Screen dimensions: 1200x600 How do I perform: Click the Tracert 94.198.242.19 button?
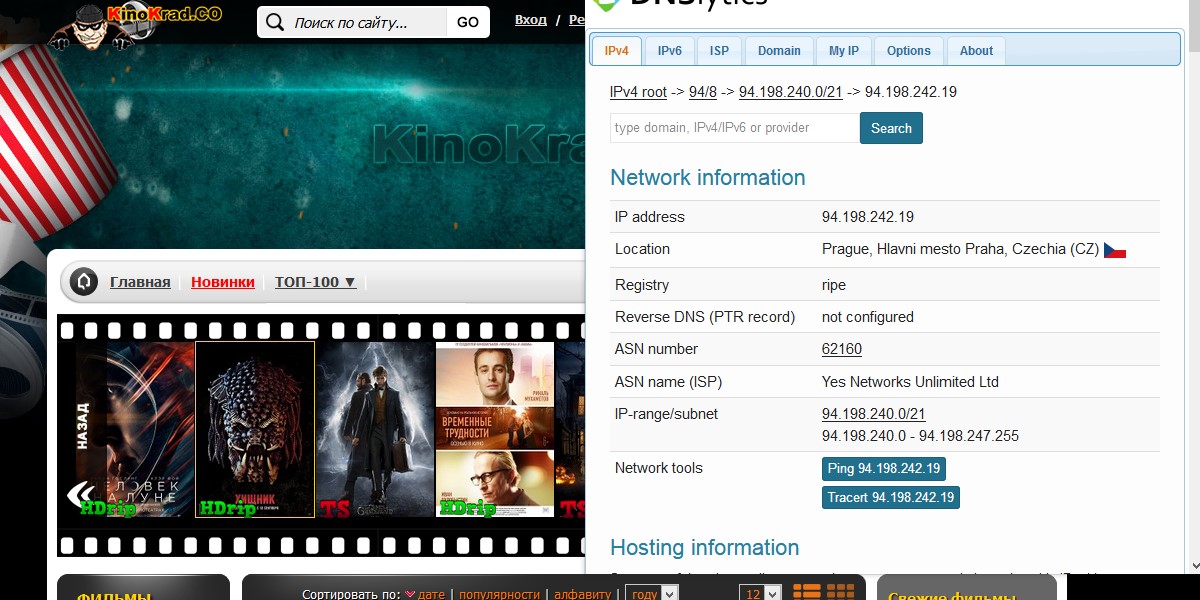[x=890, y=497]
